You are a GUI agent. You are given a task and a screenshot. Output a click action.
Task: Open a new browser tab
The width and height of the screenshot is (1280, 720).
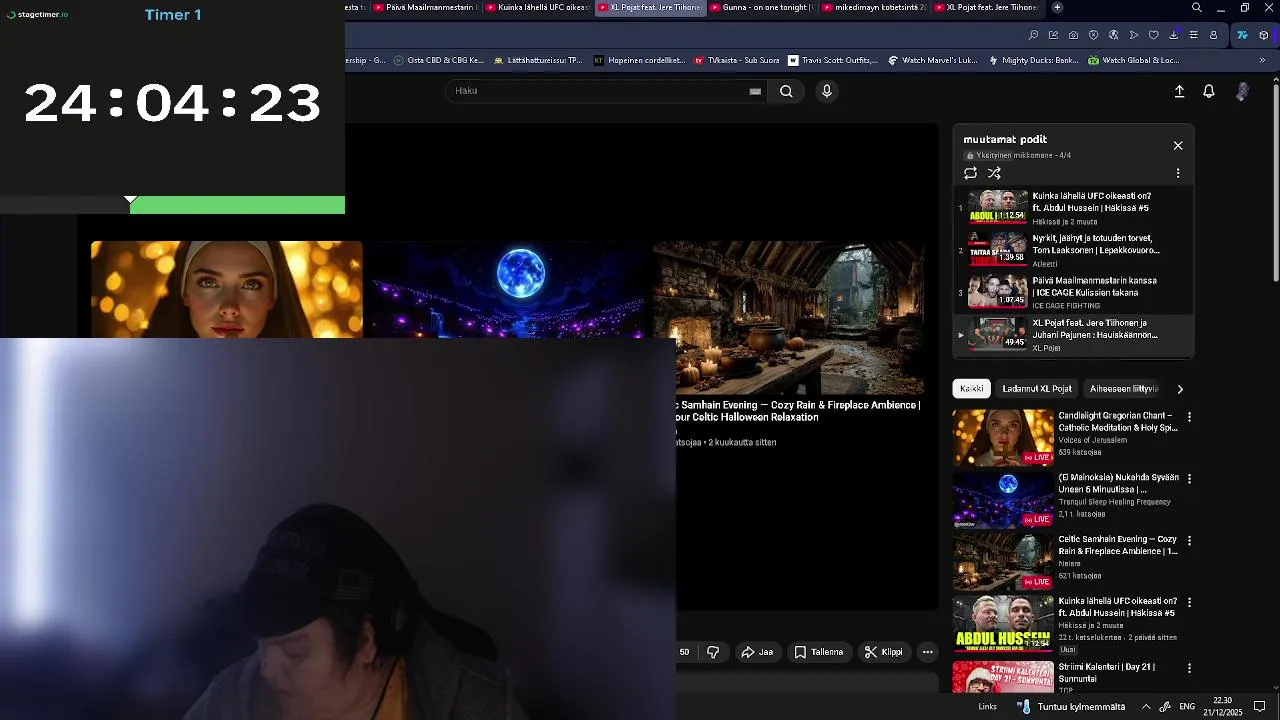tap(1057, 7)
